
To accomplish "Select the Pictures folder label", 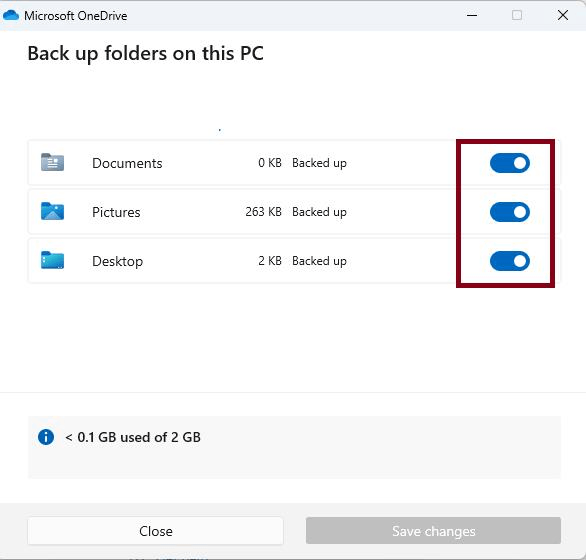I will [x=116, y=212].
